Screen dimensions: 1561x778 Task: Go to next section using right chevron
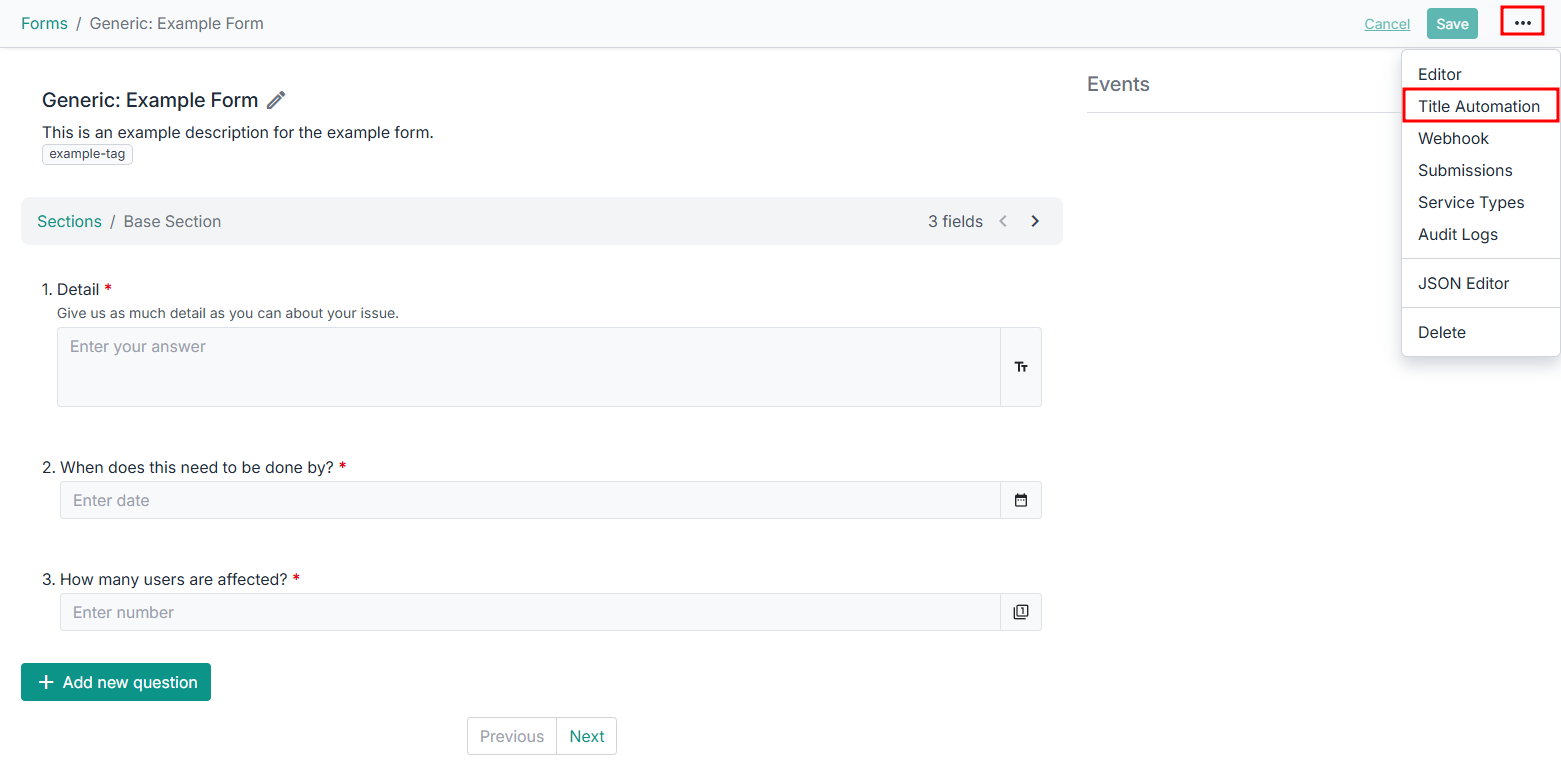click(1035, 221)
